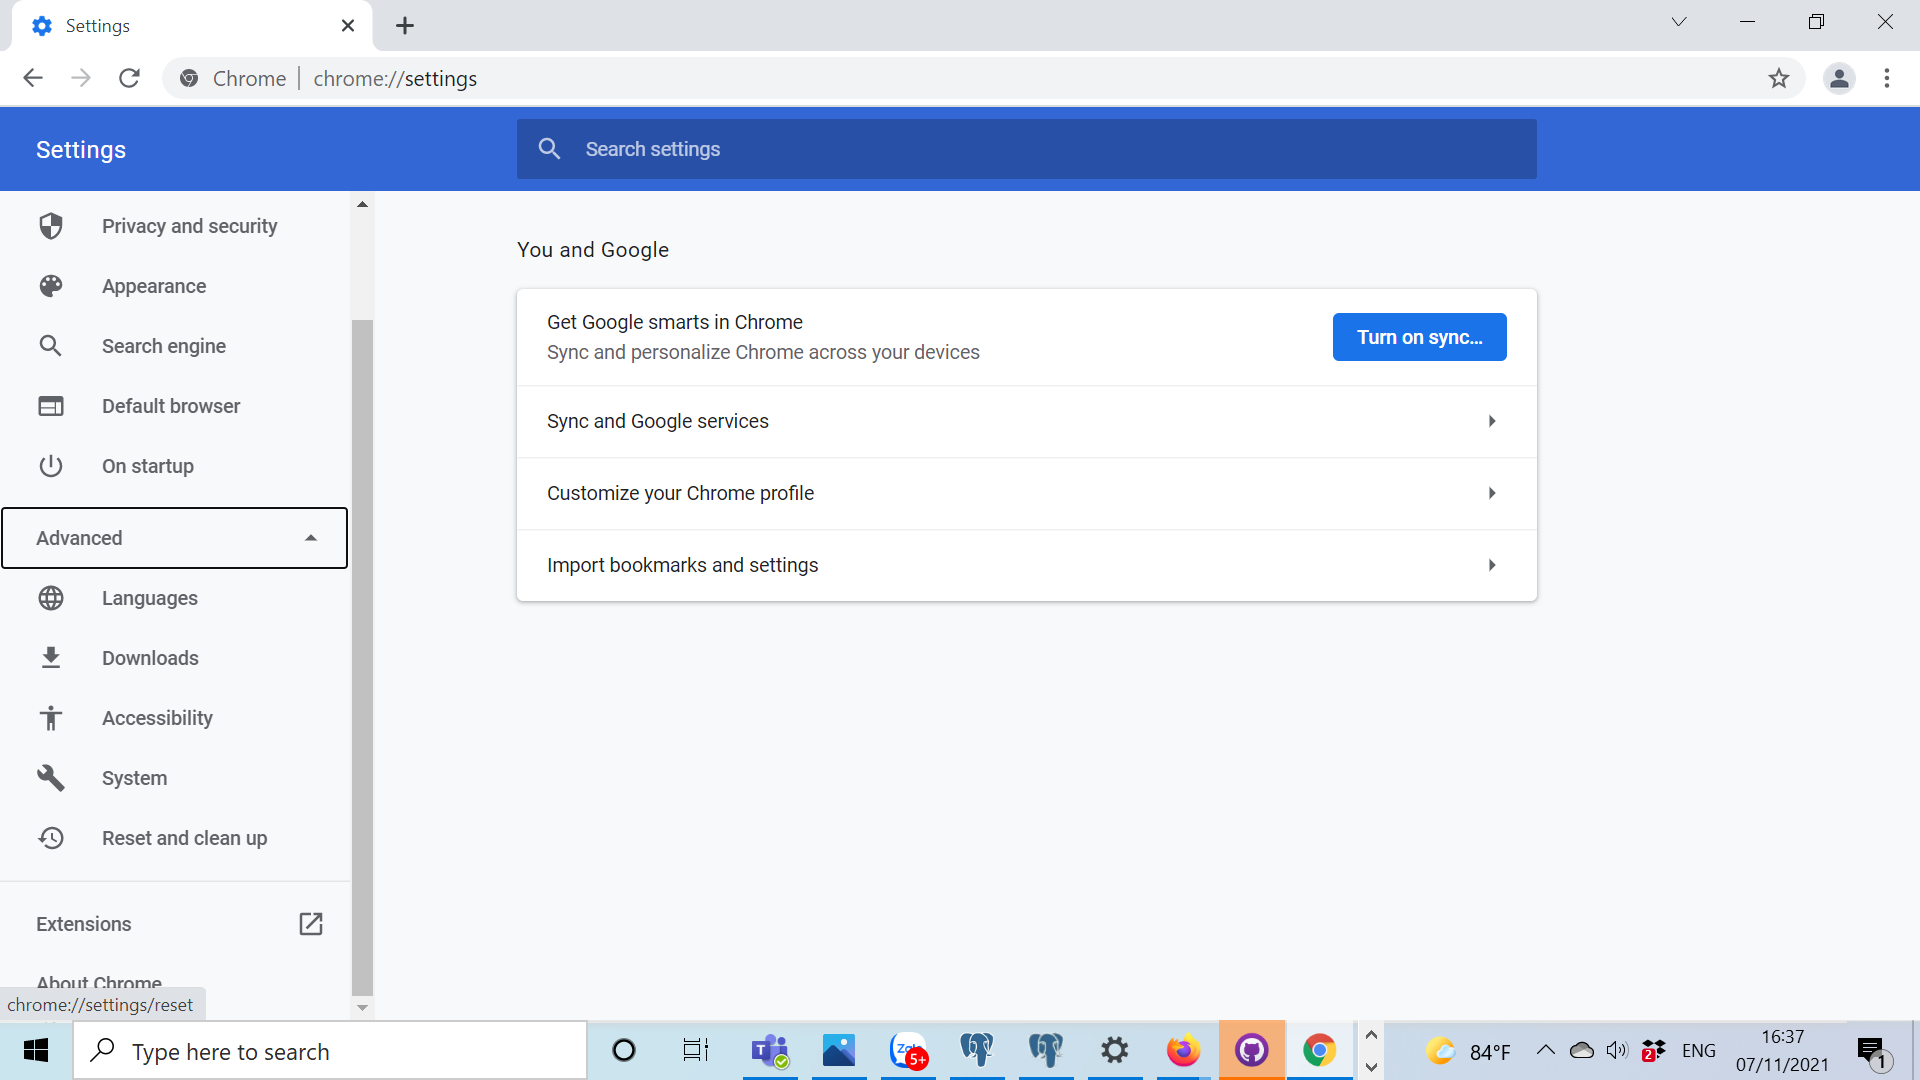Open the tab search dropdown chevron
The height and width of the screenshot is (1080, 1920).
1679,22
